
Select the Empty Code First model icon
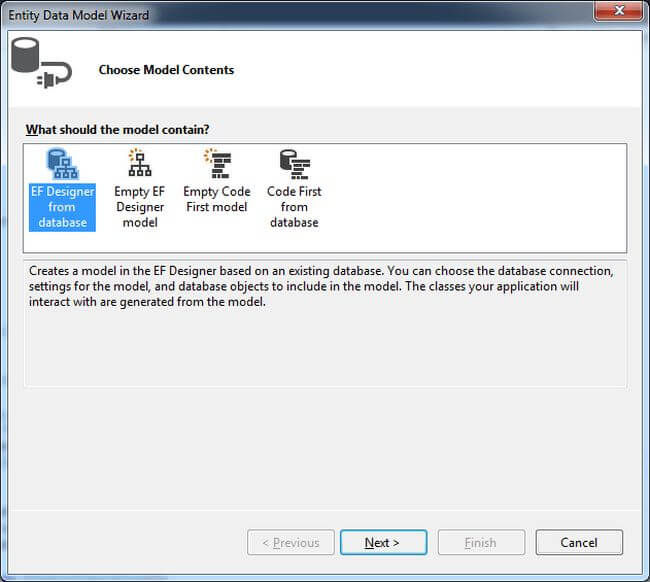(217, 163)
